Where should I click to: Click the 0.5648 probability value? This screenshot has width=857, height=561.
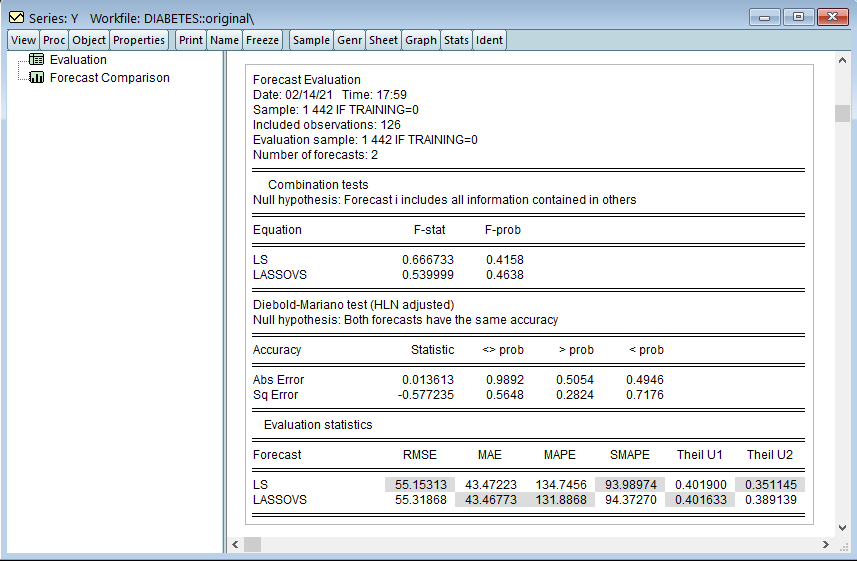tap(505, 395)
